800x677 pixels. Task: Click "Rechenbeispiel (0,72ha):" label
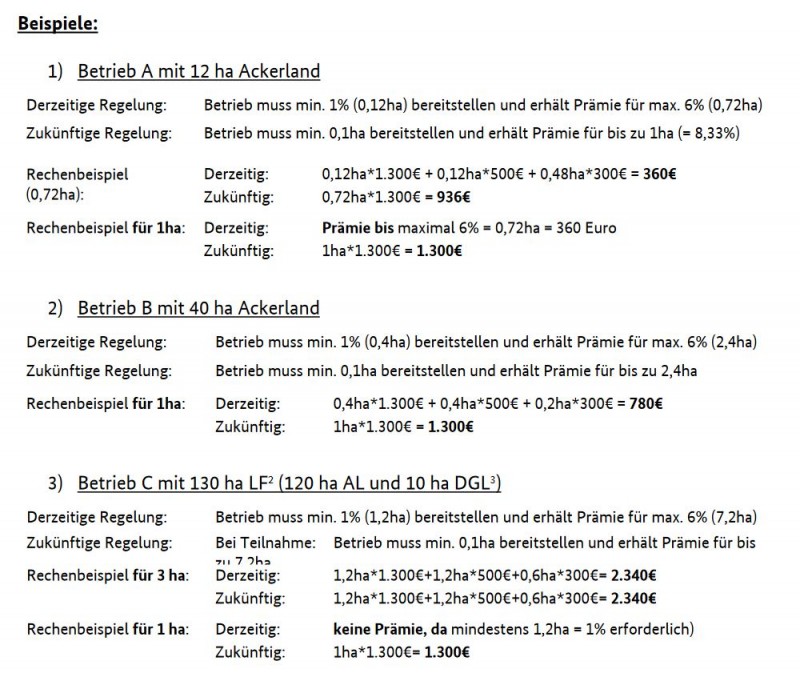(77, 185)
